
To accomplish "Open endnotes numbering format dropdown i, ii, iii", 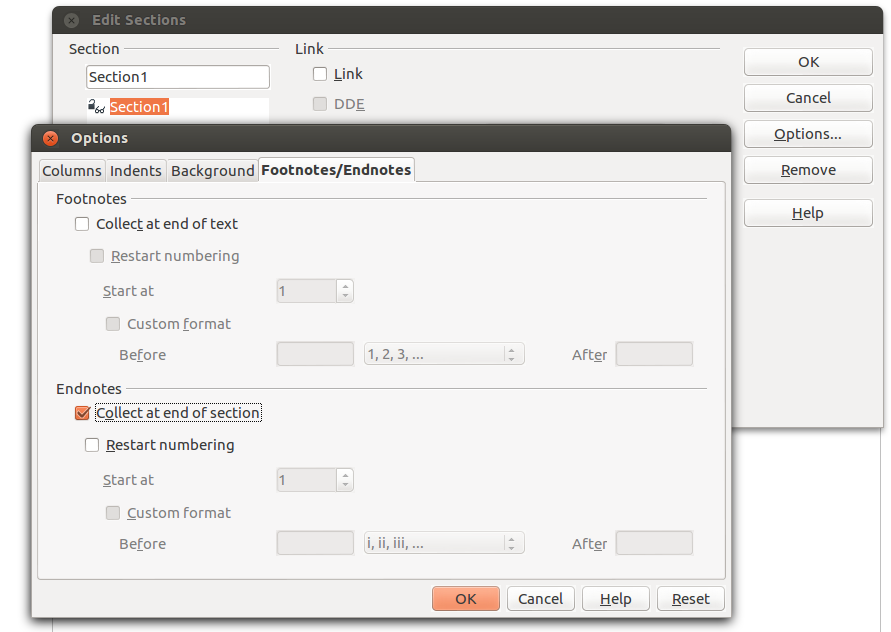I will (x=444, y=543).
